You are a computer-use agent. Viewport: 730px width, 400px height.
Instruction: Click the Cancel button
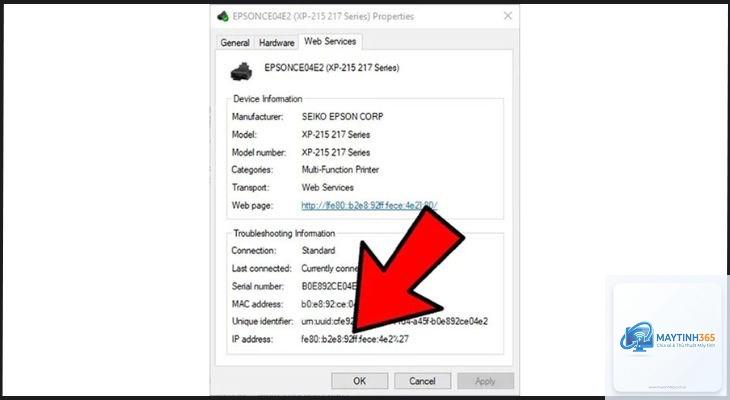click(422, 381)
